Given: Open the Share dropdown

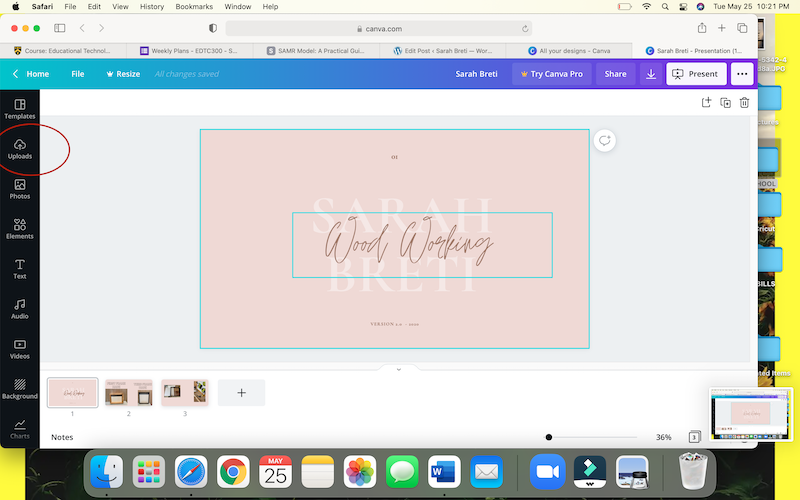Looking at the screenshot, I should (x=615, y=74).
